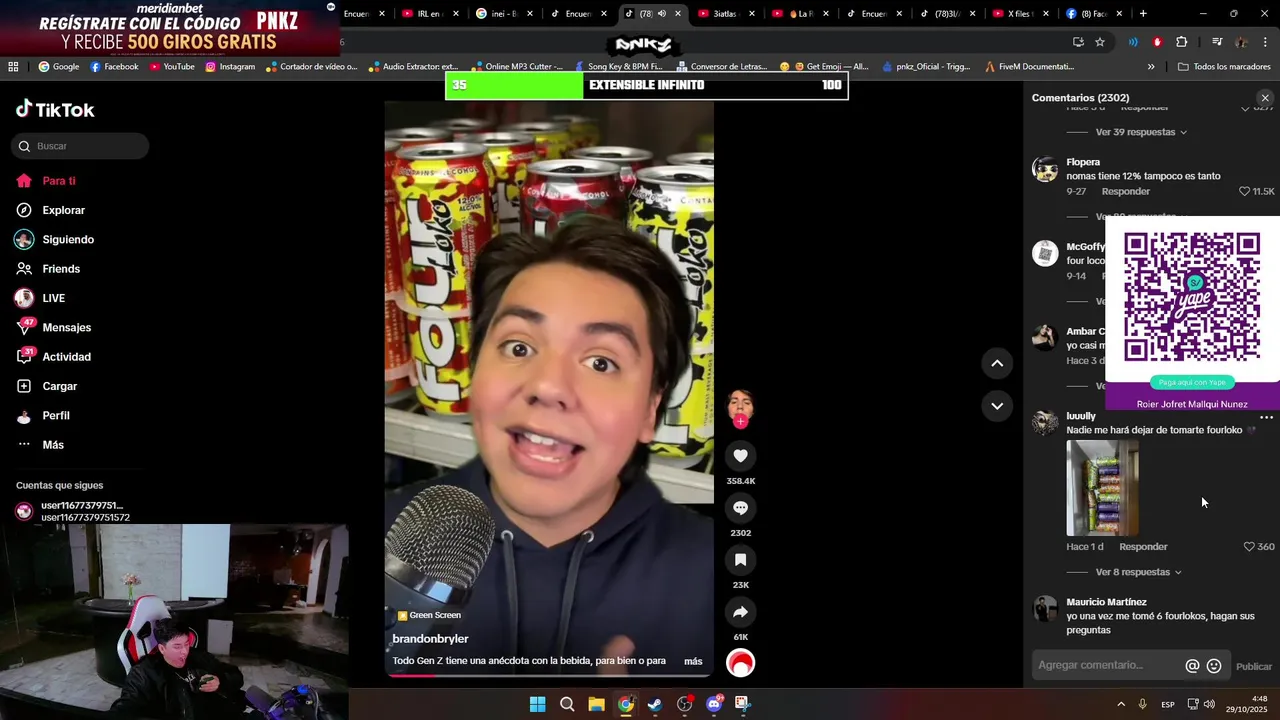Screen dimensions: 1280x720
Task: Open followed account user11677379751572
Action: pyautogui.click(x=73, y=511)
